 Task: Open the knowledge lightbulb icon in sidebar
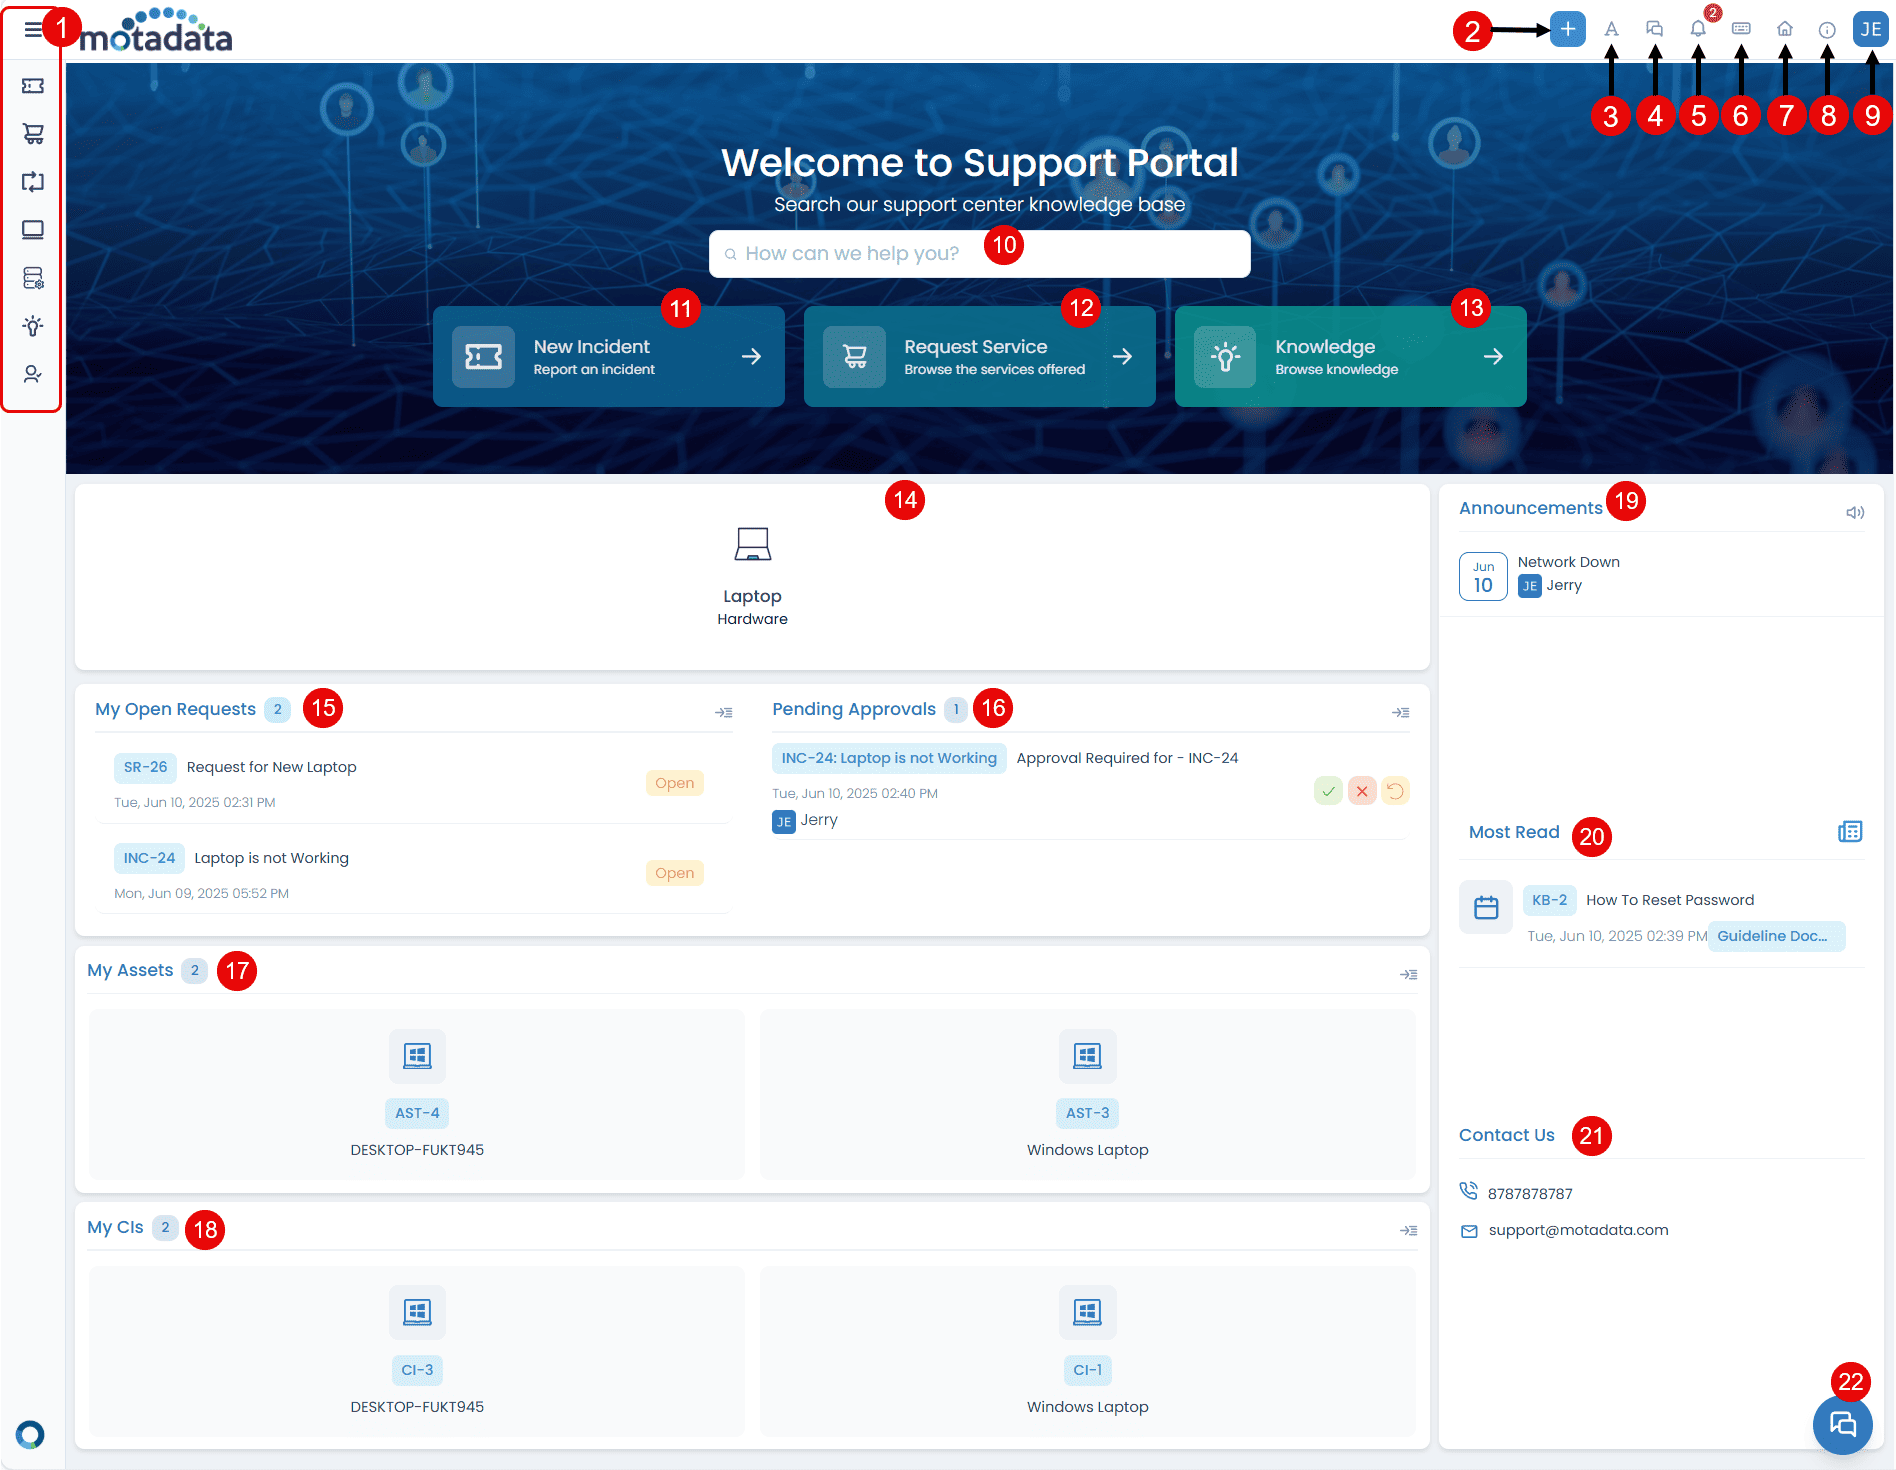33,326
